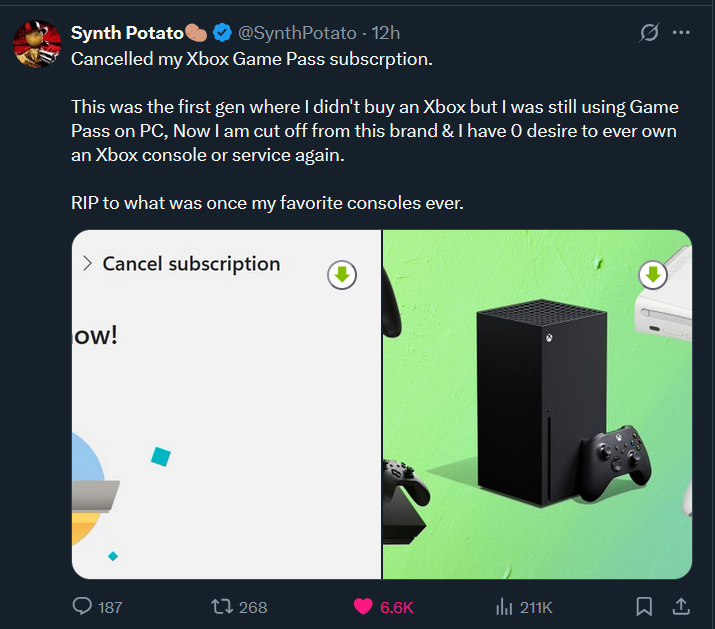
Task: Click the 12h timestamp
Action: click(x=385, y=33)
